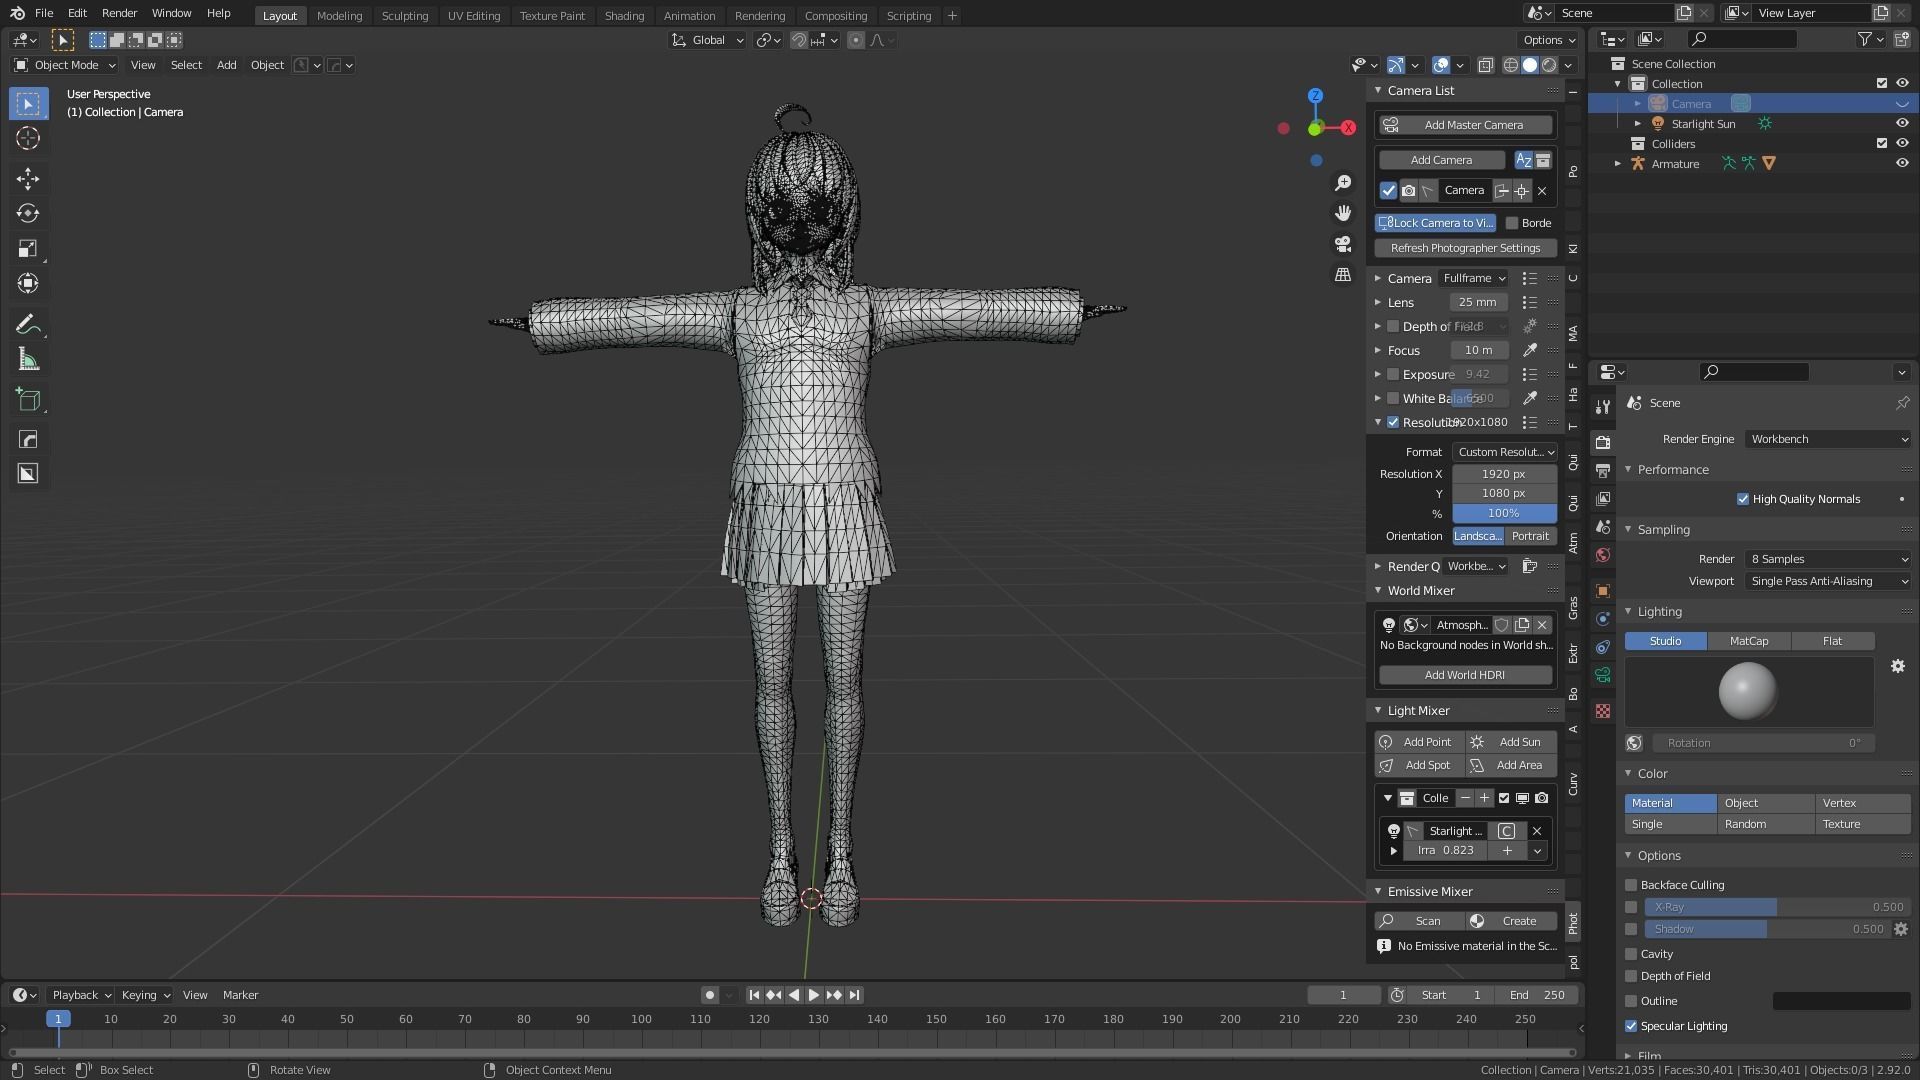
Task: Enable Backface Culling checkbox
Action: 1631,885
